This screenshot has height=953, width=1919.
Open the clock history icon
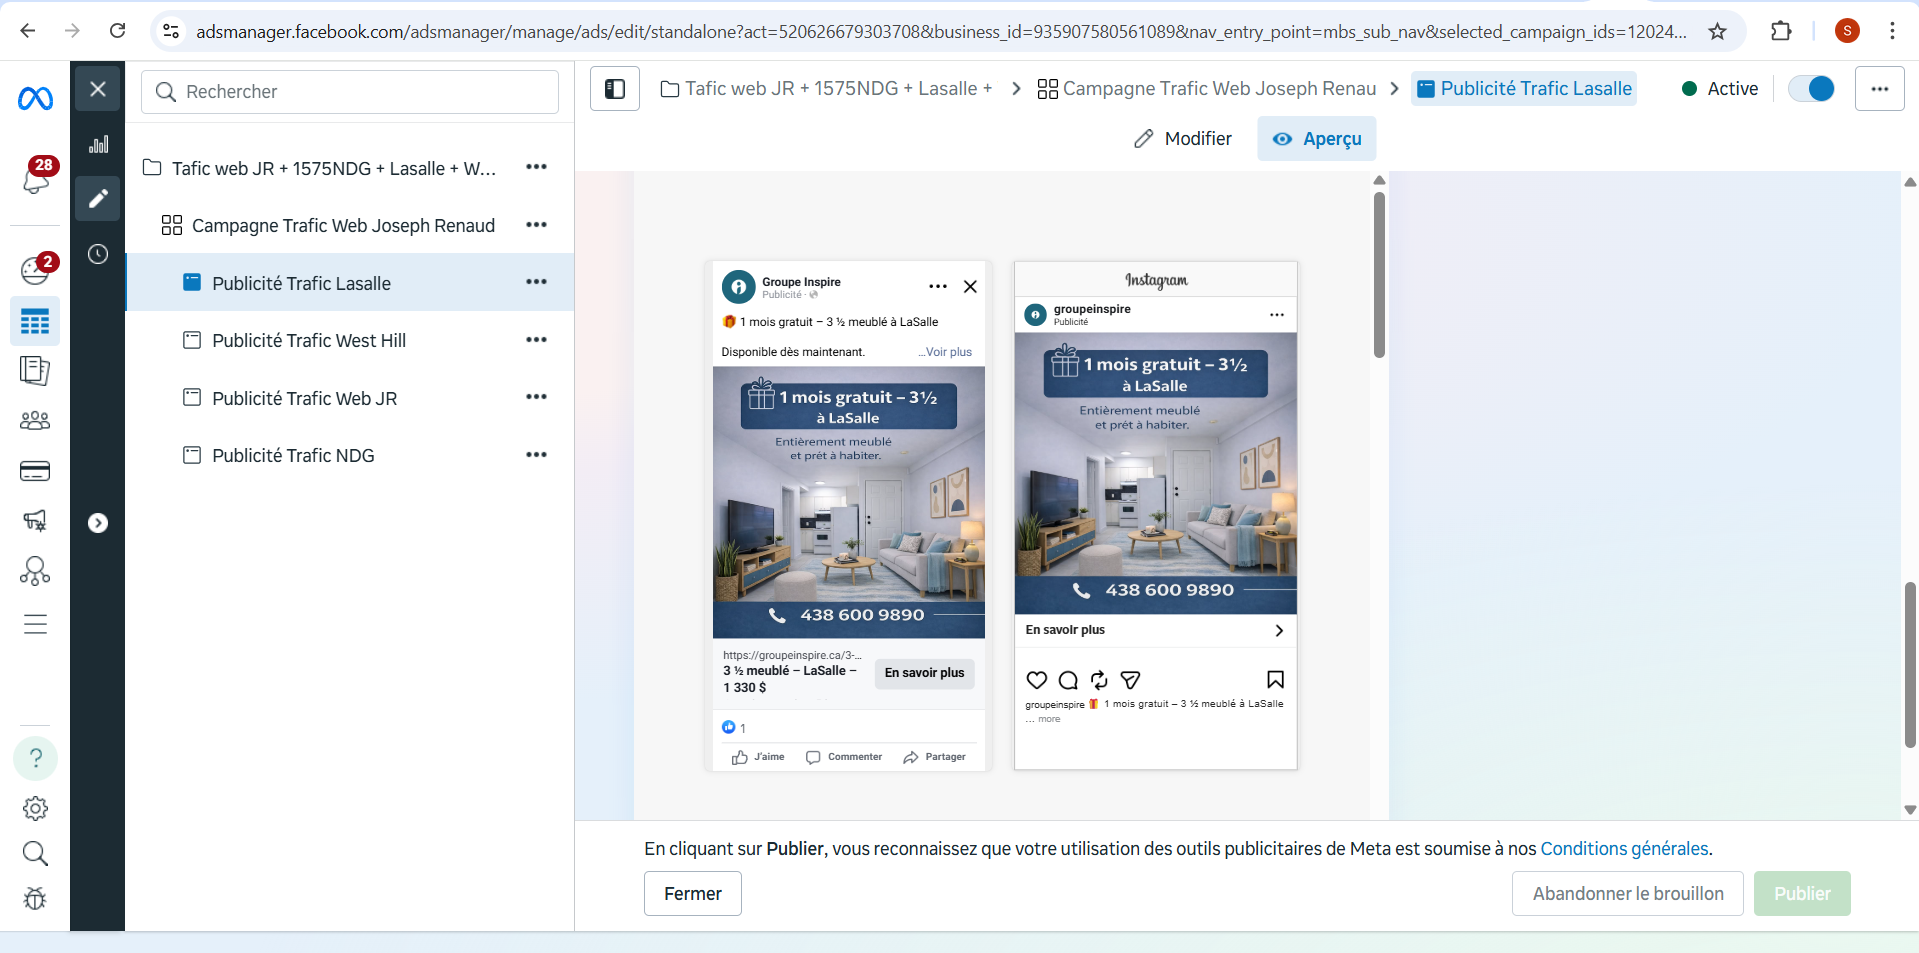pyautogui.click(x=98, y=254)
